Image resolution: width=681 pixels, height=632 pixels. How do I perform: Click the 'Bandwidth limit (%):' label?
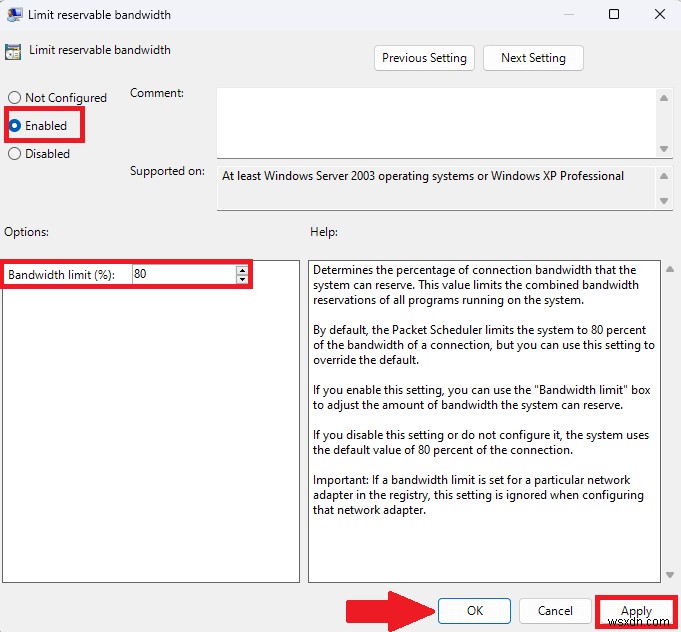61,275
